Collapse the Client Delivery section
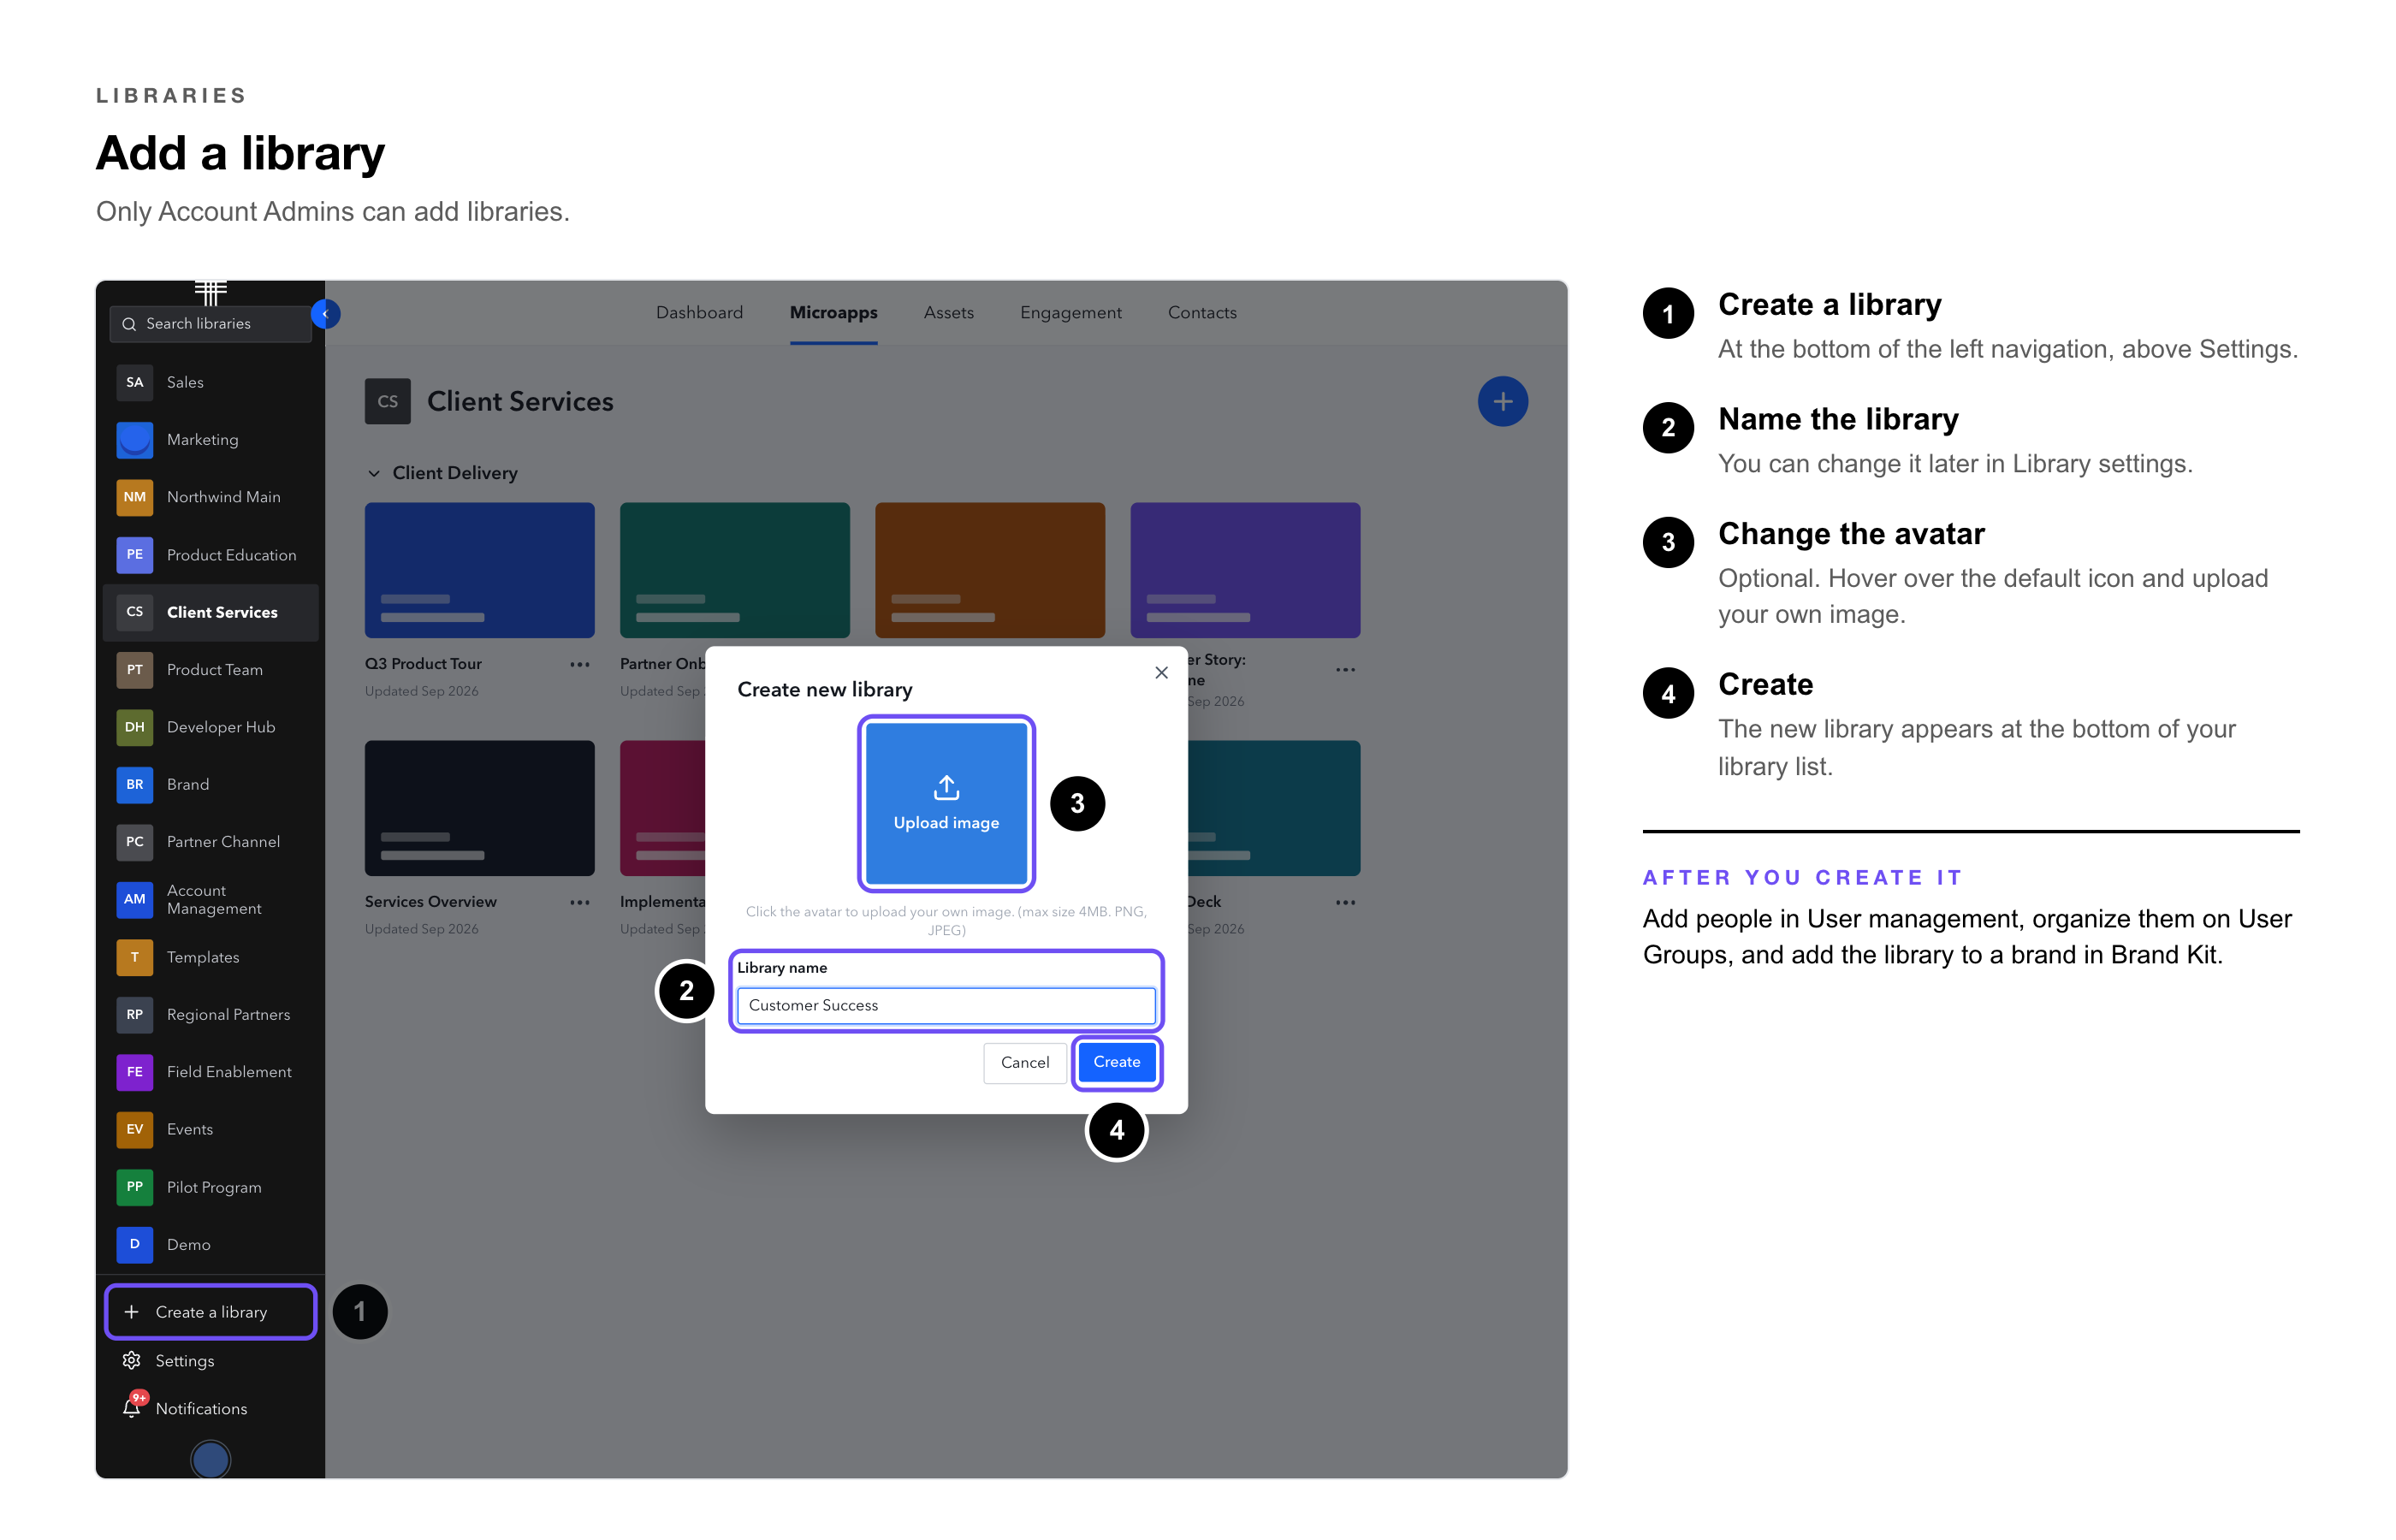Screen dimensions: 2396x1540 (x=374, y=473)
